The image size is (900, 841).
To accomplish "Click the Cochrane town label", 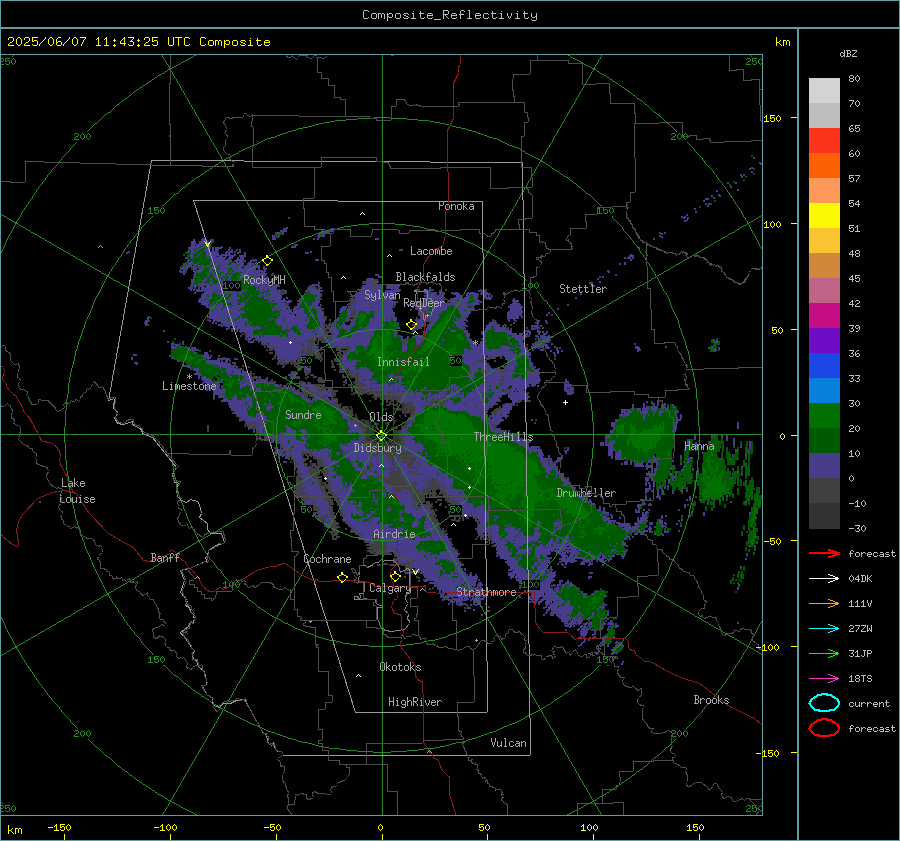I will click(327, 559).
